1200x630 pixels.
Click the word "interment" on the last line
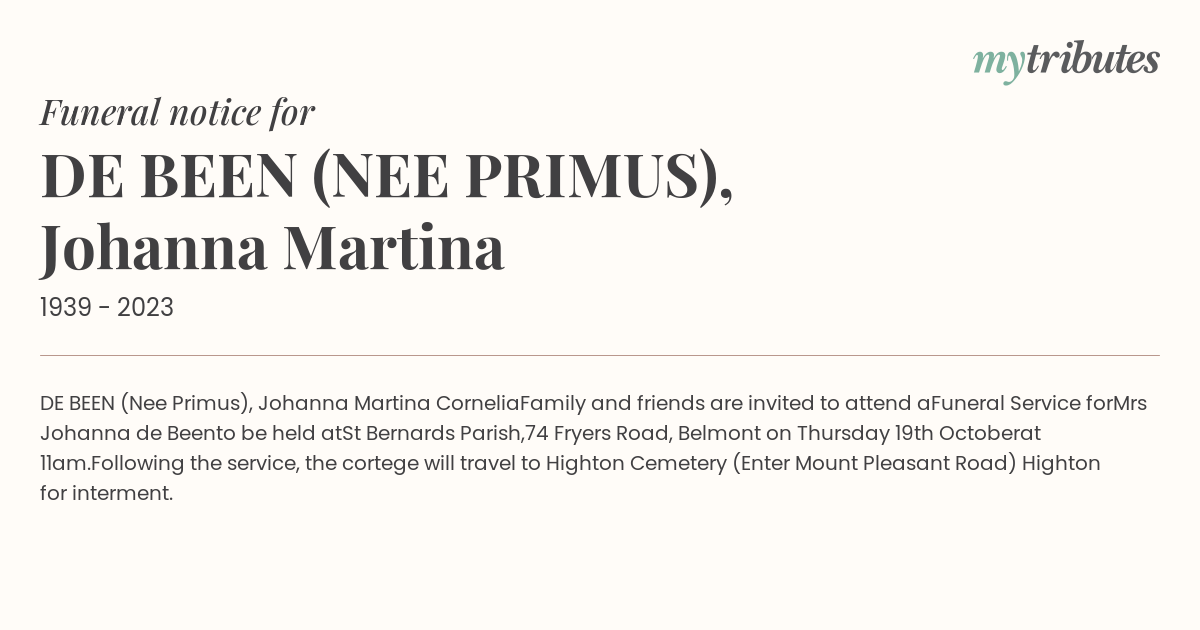[119, 494]
